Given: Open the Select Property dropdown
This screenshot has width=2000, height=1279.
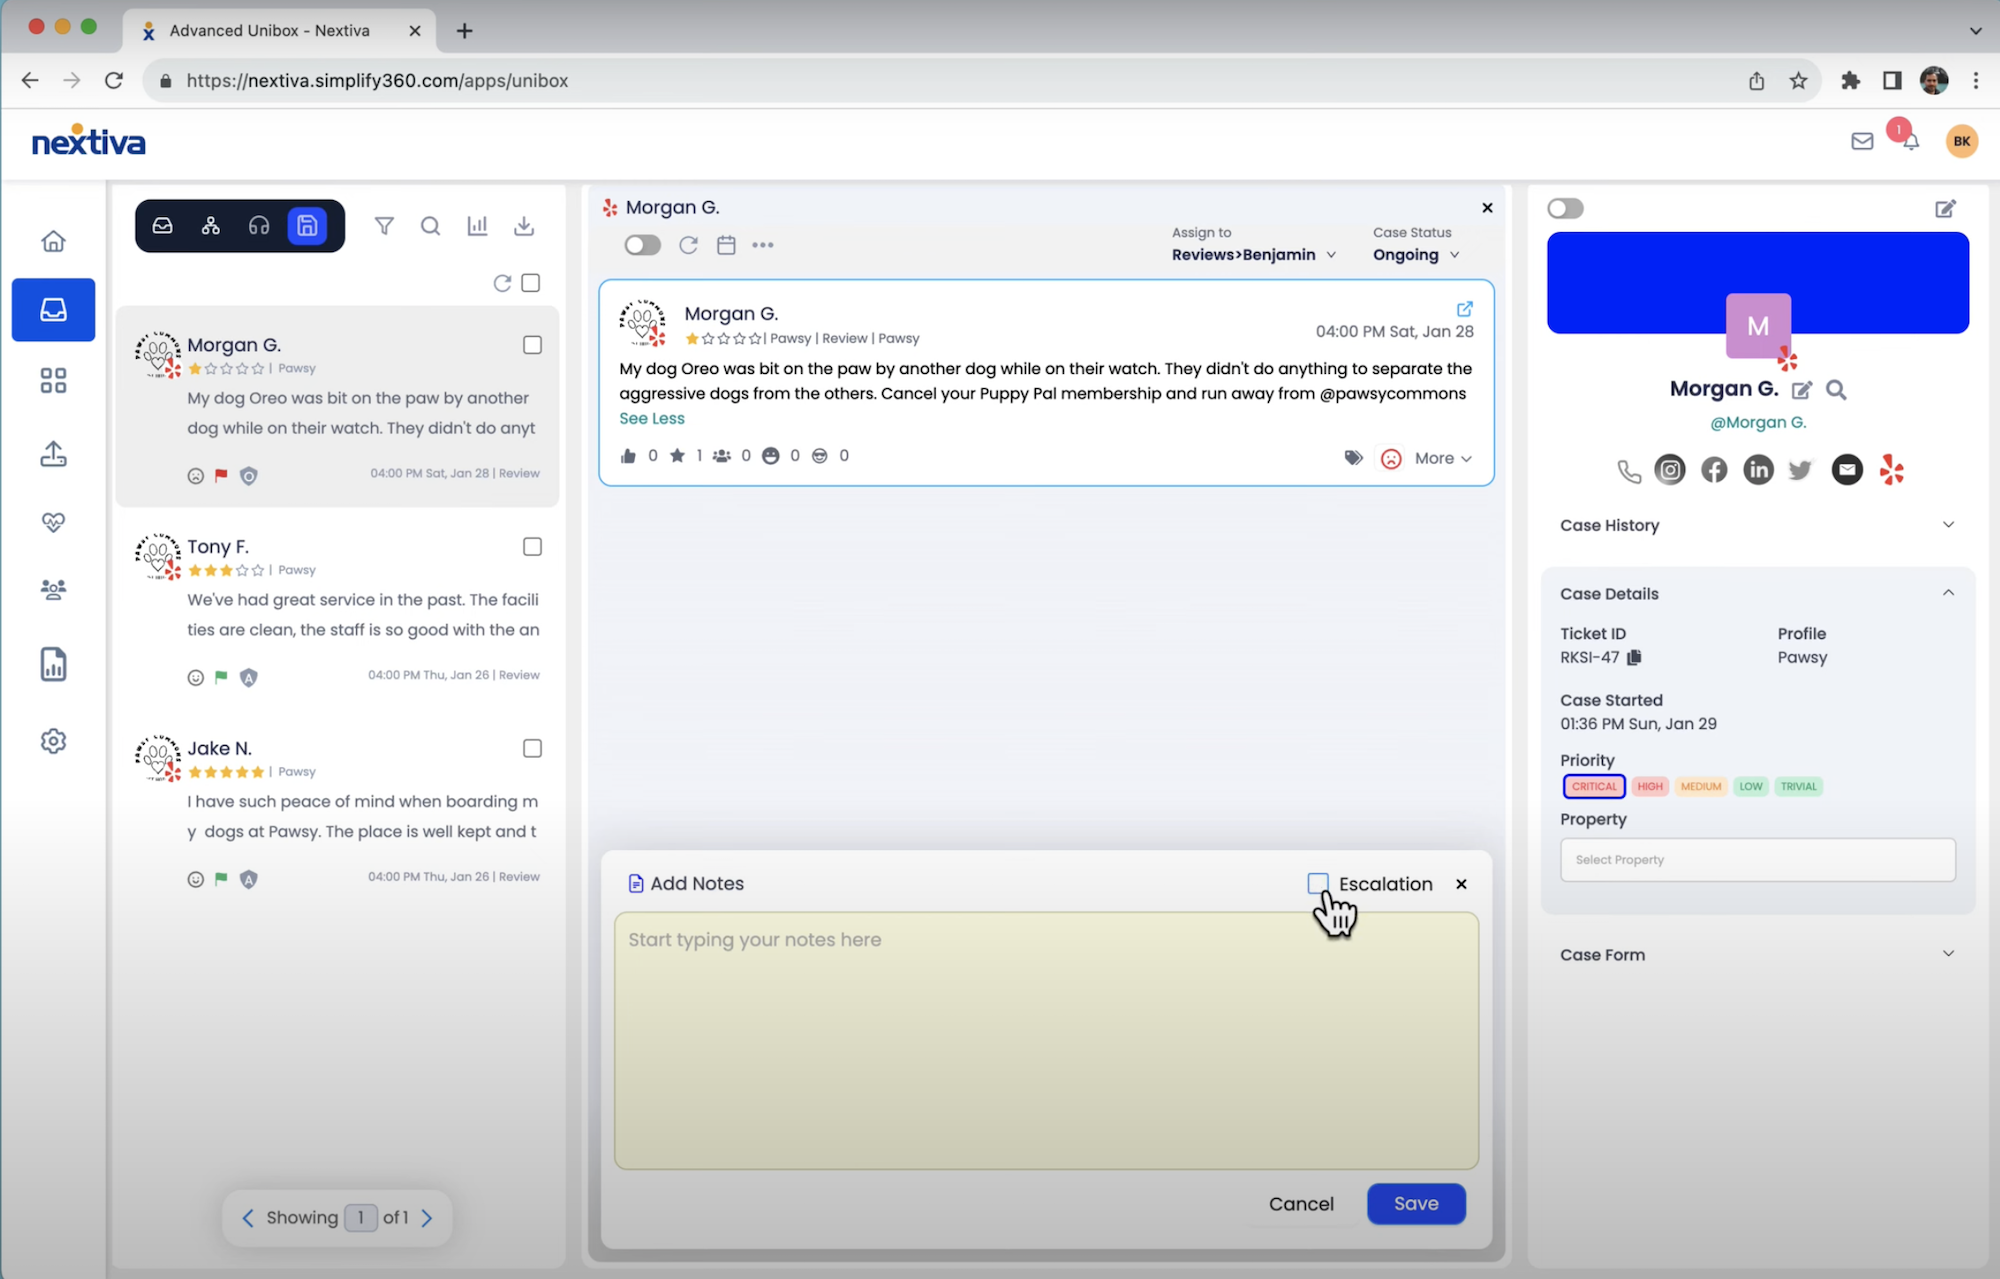Looking at the screenshot, I should coord(1757,860).
